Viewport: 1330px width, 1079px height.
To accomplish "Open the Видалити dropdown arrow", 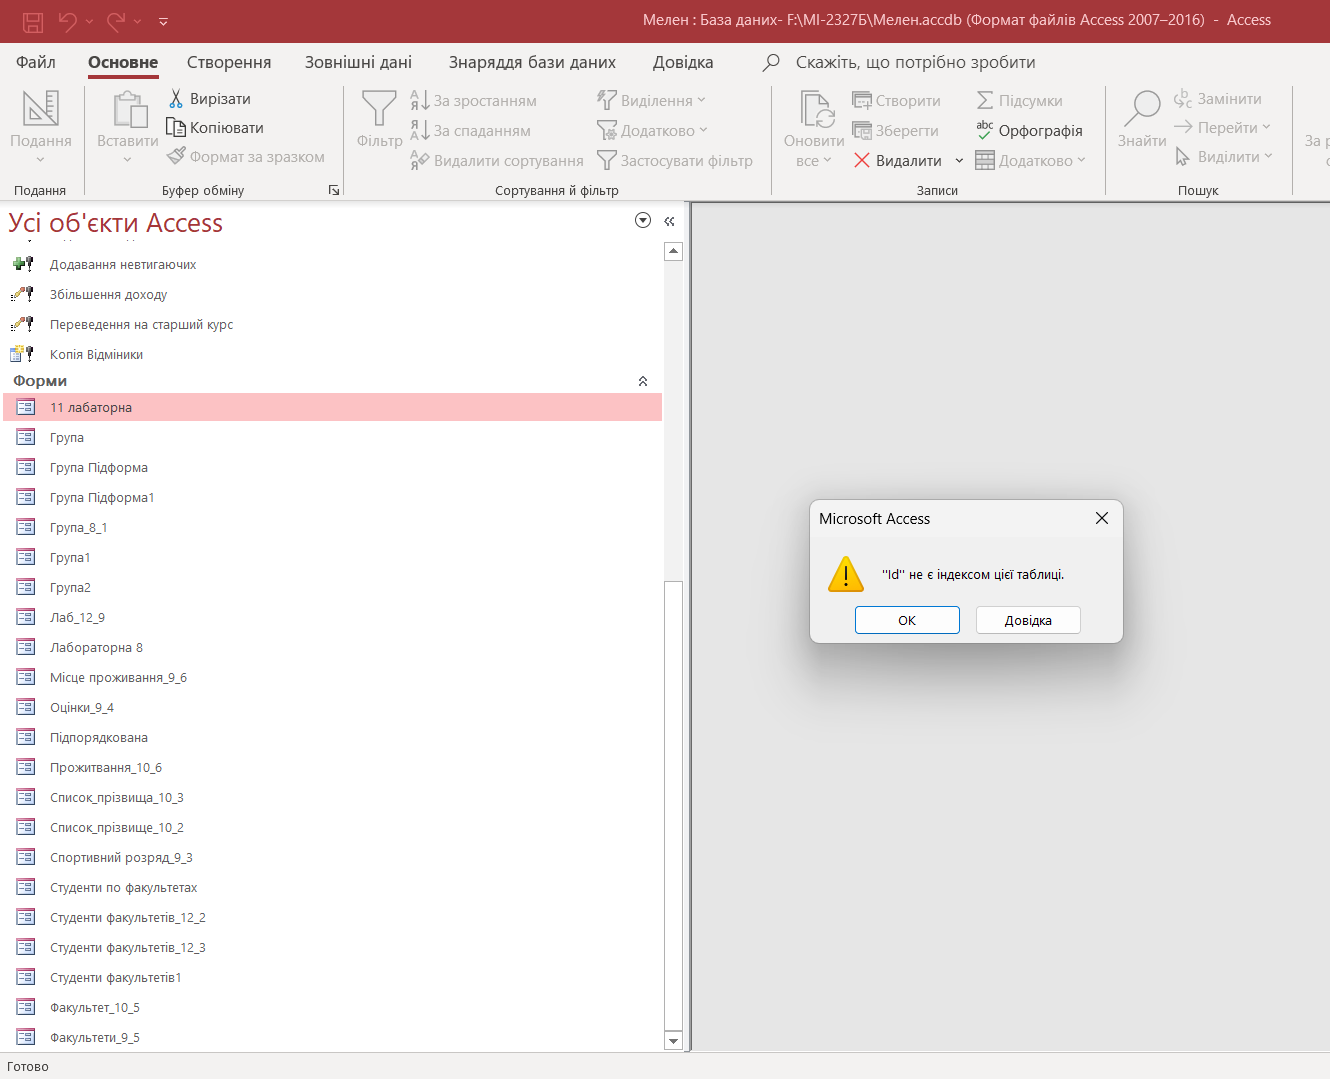I will tap(959, 160).
